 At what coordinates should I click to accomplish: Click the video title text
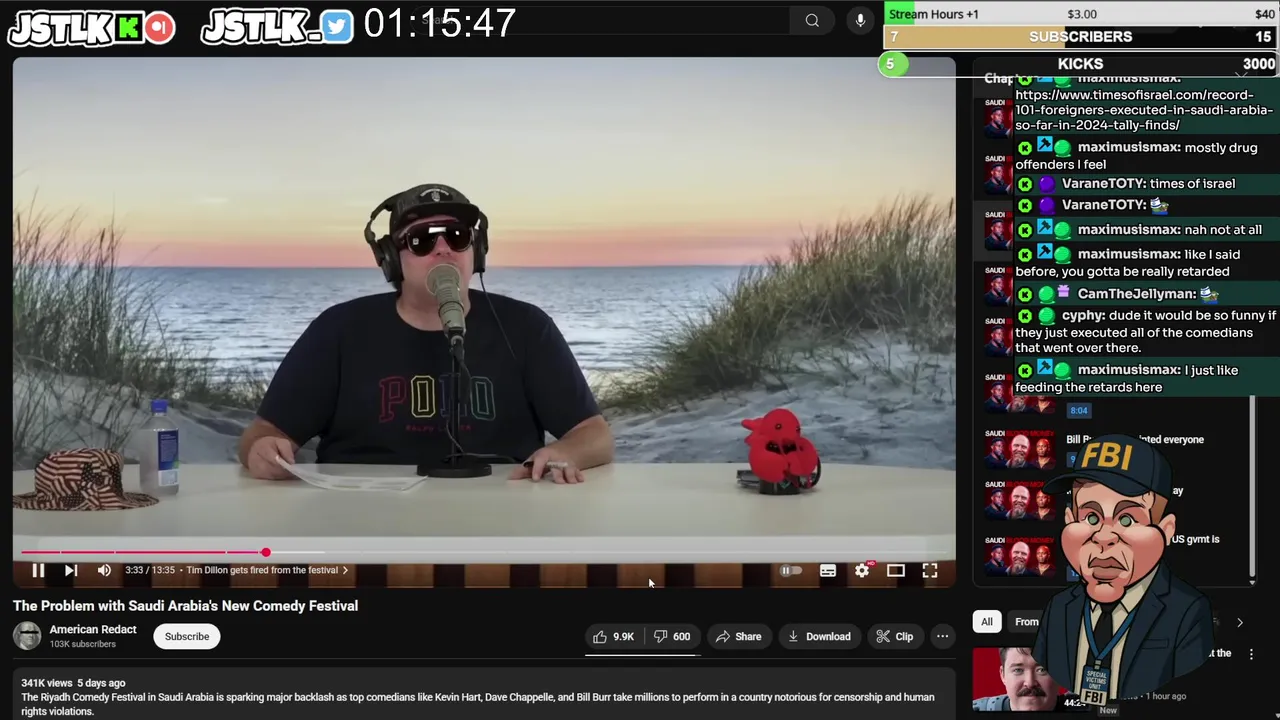[185, 606]
